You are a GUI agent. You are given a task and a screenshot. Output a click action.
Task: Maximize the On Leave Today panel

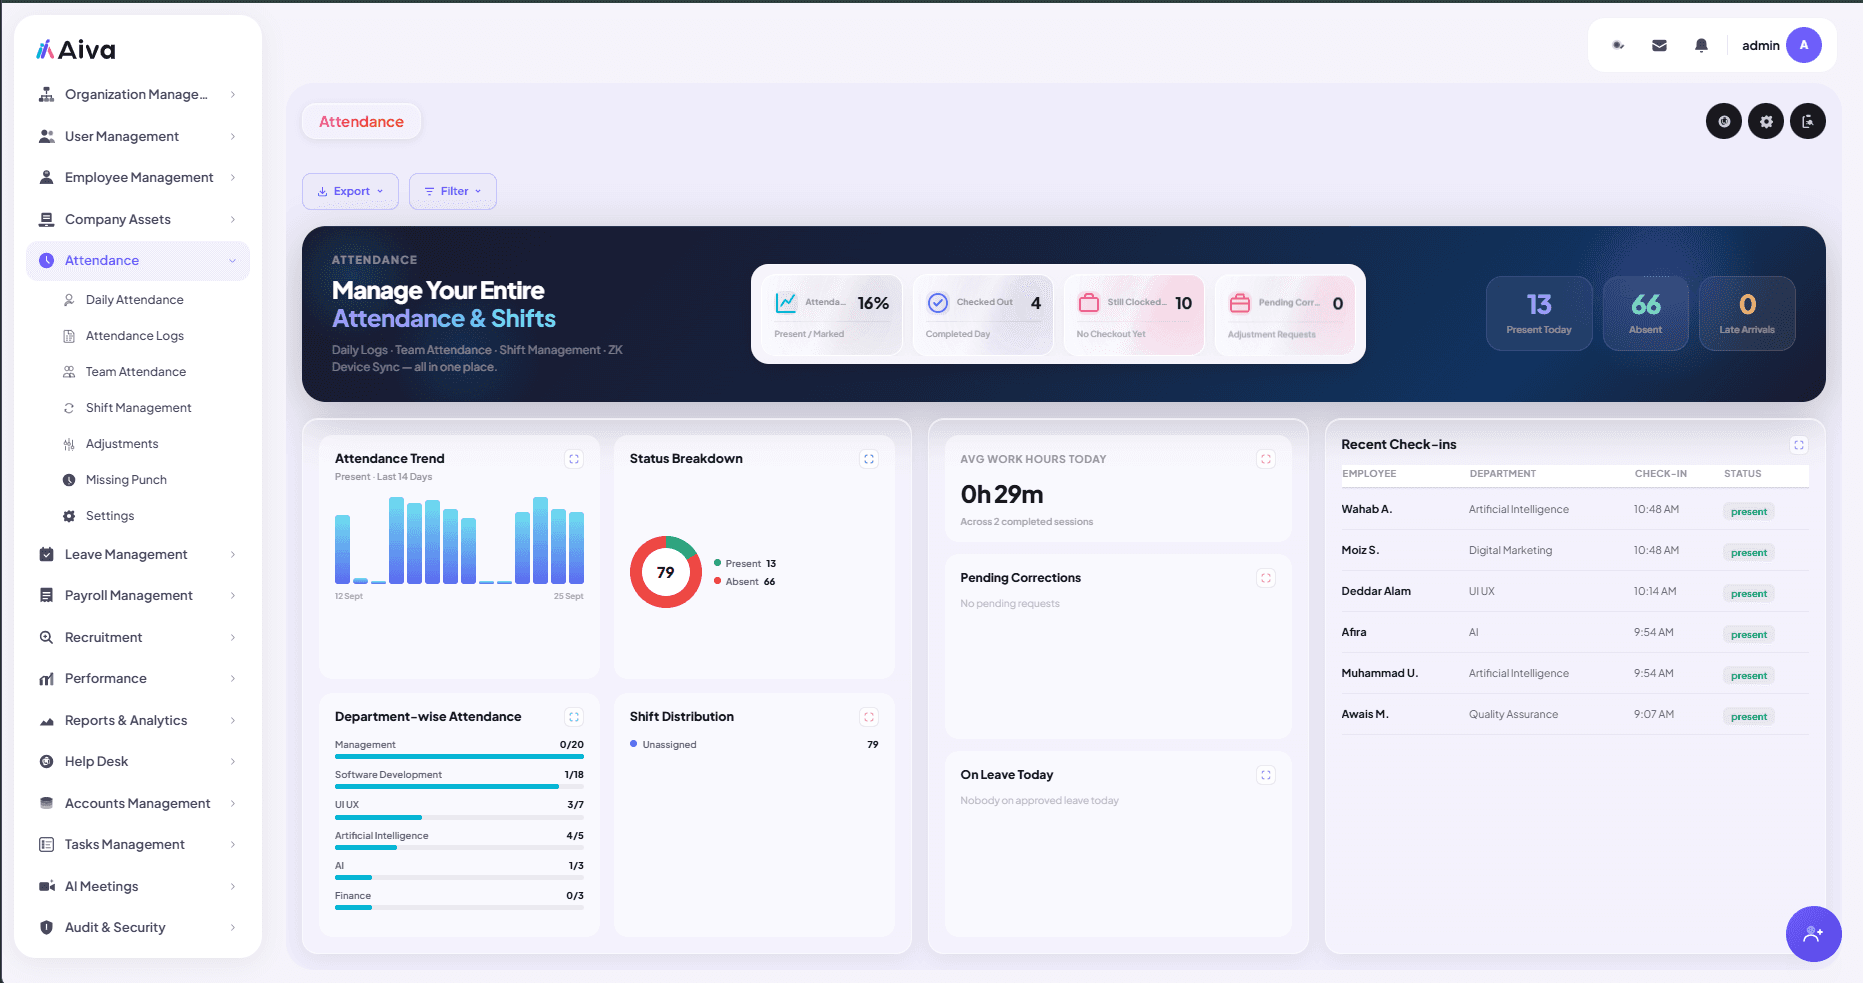coord(1266,775)
